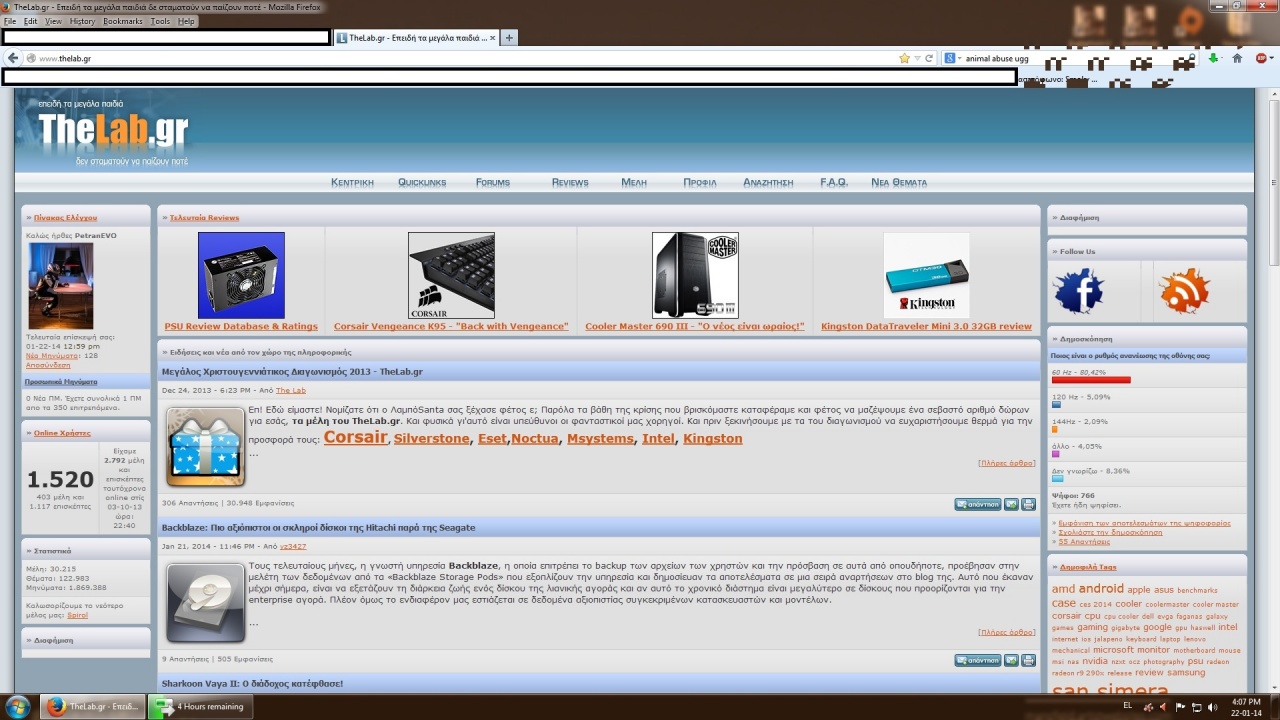Bookmark this page with the star icon

click(x=904, y=58)
